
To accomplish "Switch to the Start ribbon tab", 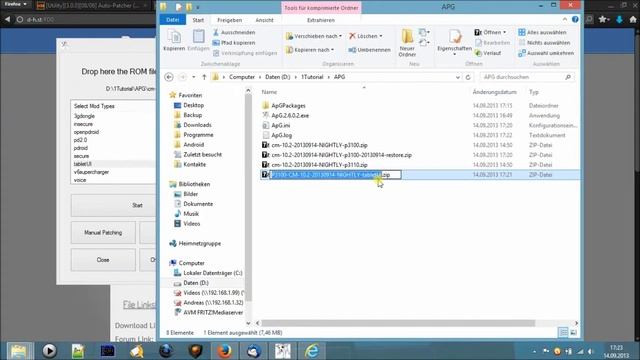I will (x=198, y=20).
